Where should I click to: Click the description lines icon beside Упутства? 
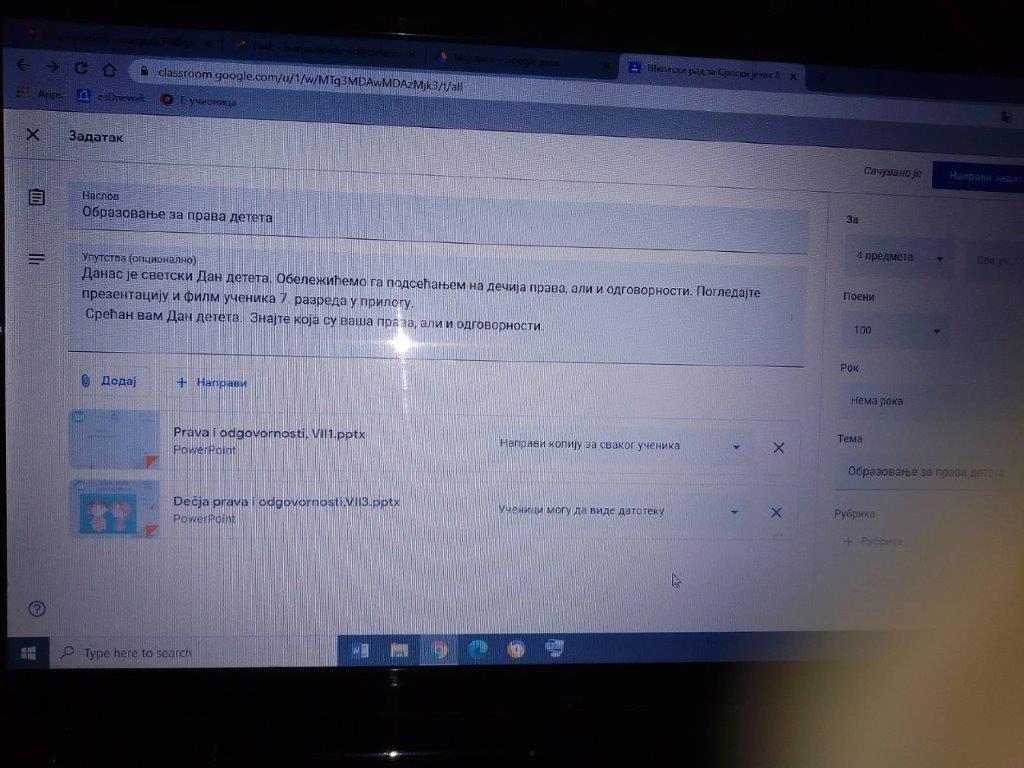point(37,259)
